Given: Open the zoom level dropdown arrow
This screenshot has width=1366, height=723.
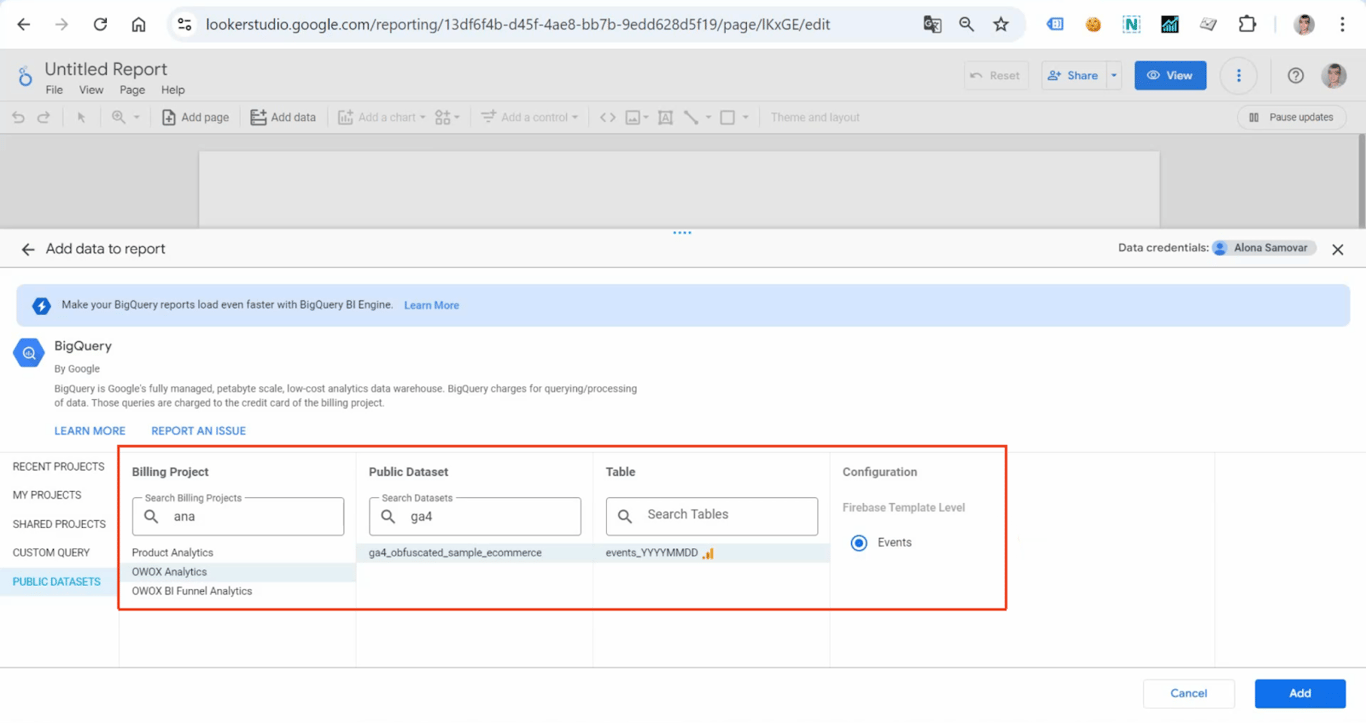Looking at the screenshot, I should (137, 117).
